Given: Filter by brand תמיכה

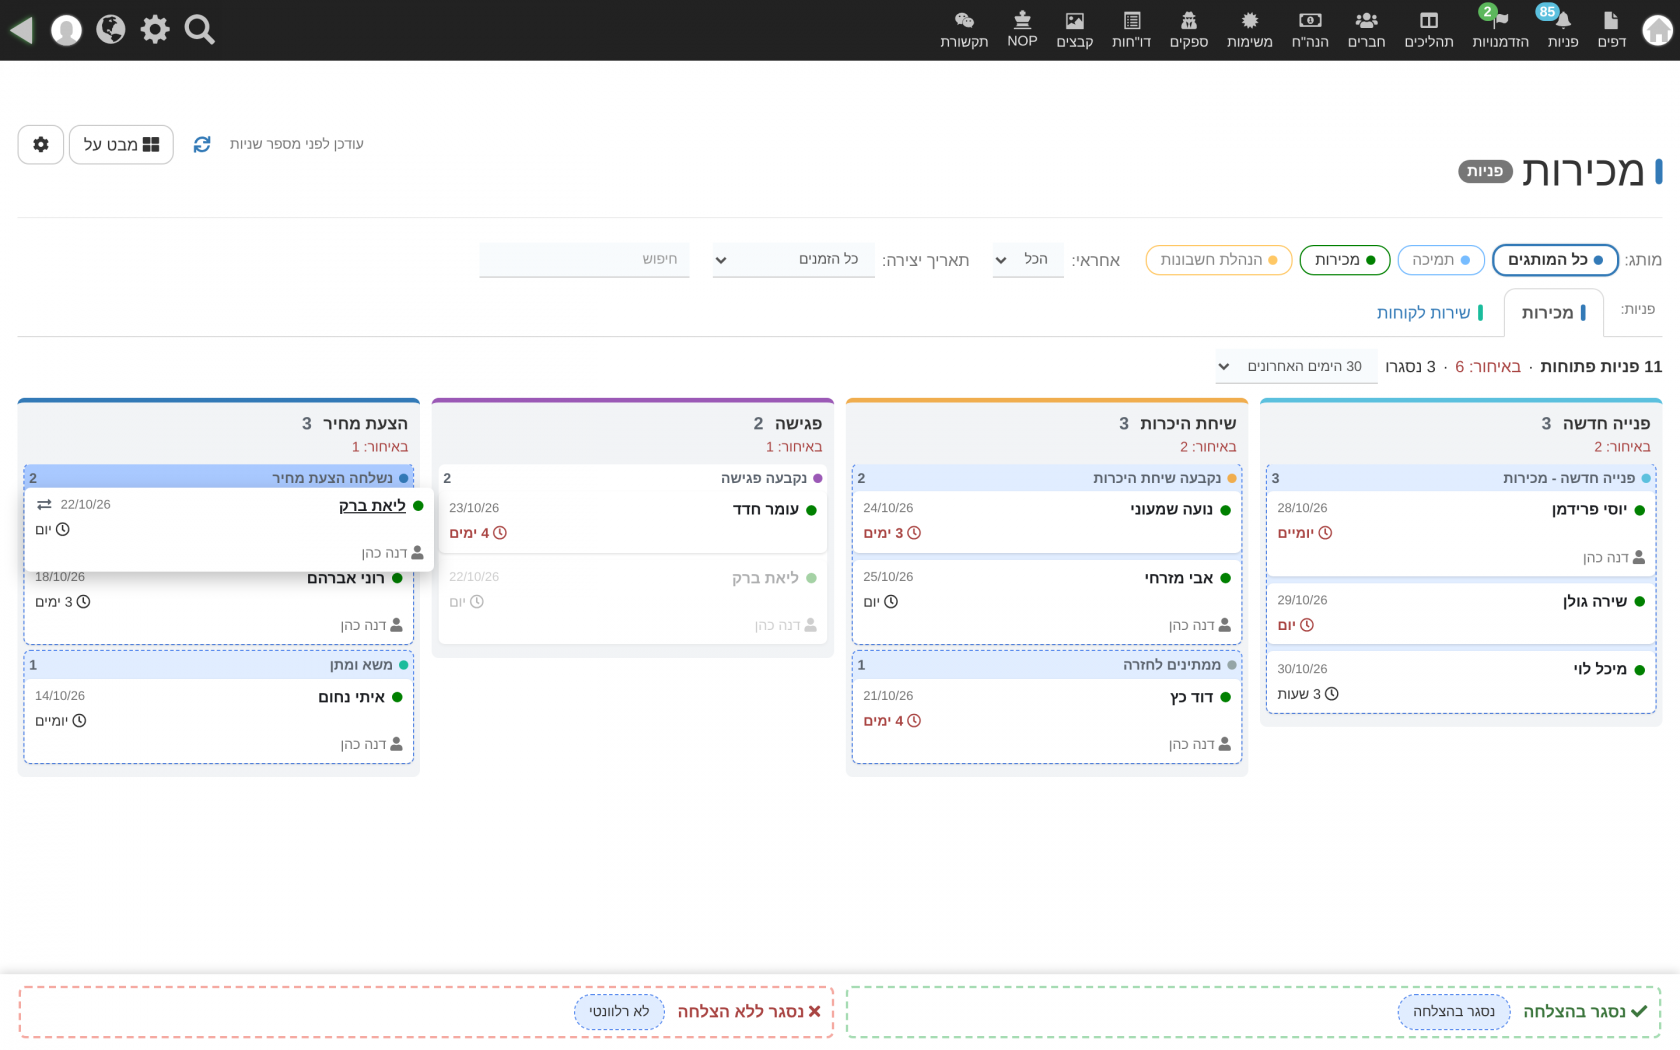Looking at the screenshot, I should [1441, 260].
